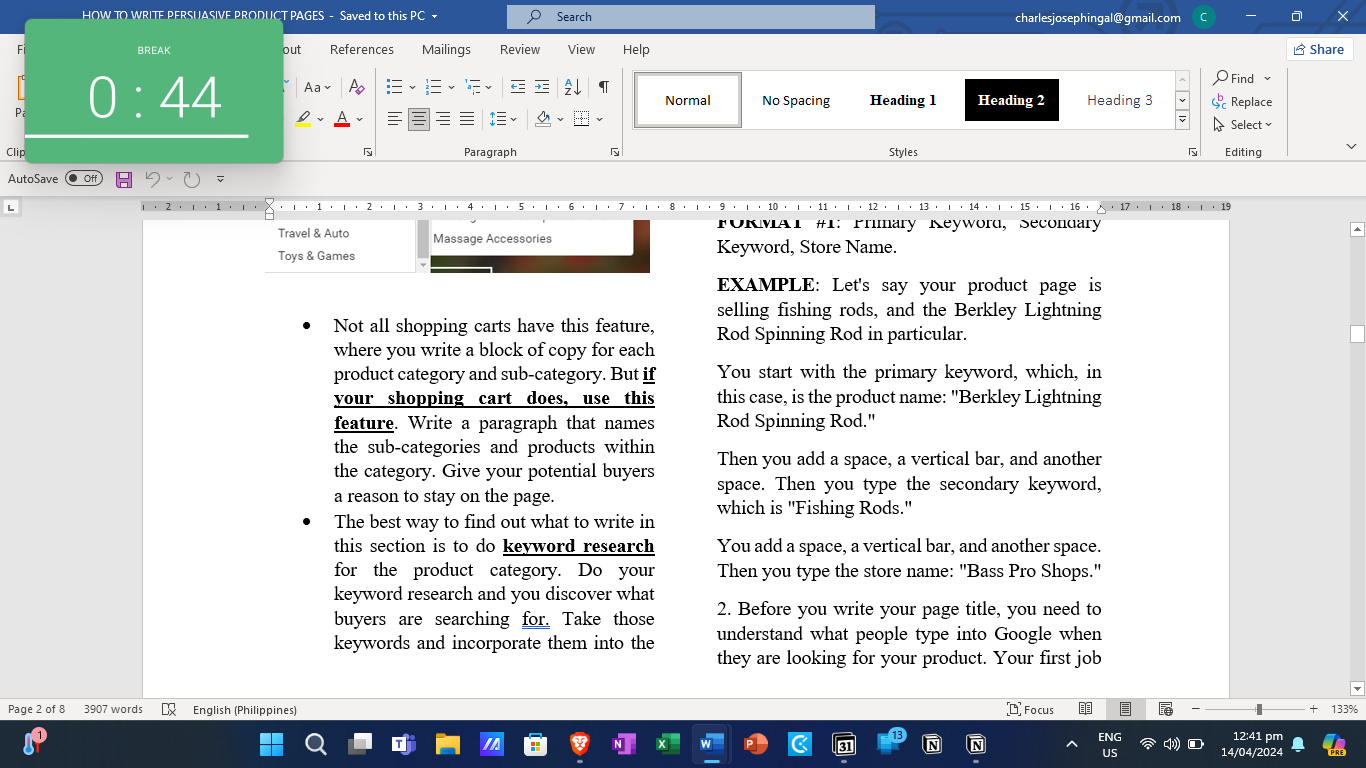
Task: Open the References tab
Action: click(x=362, y=49)
